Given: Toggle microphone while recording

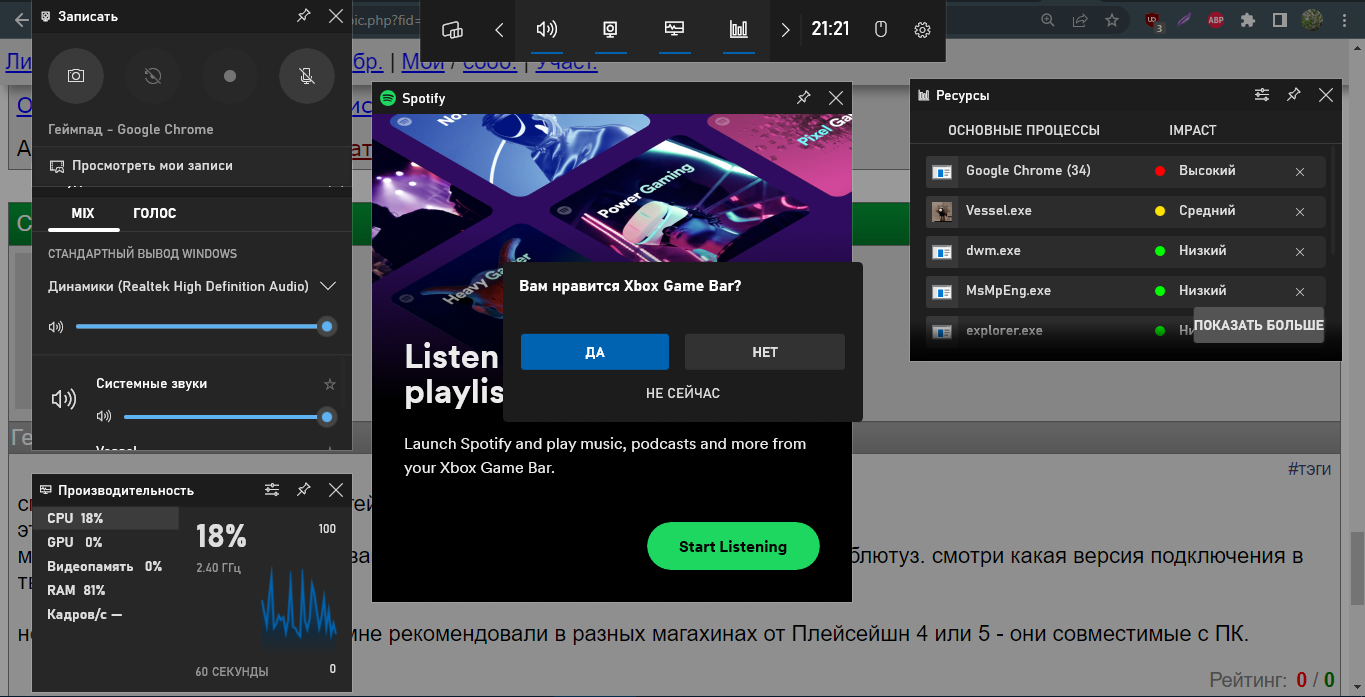Looking at the screenshot, I should pyautogui.click(x=307, y=76).
